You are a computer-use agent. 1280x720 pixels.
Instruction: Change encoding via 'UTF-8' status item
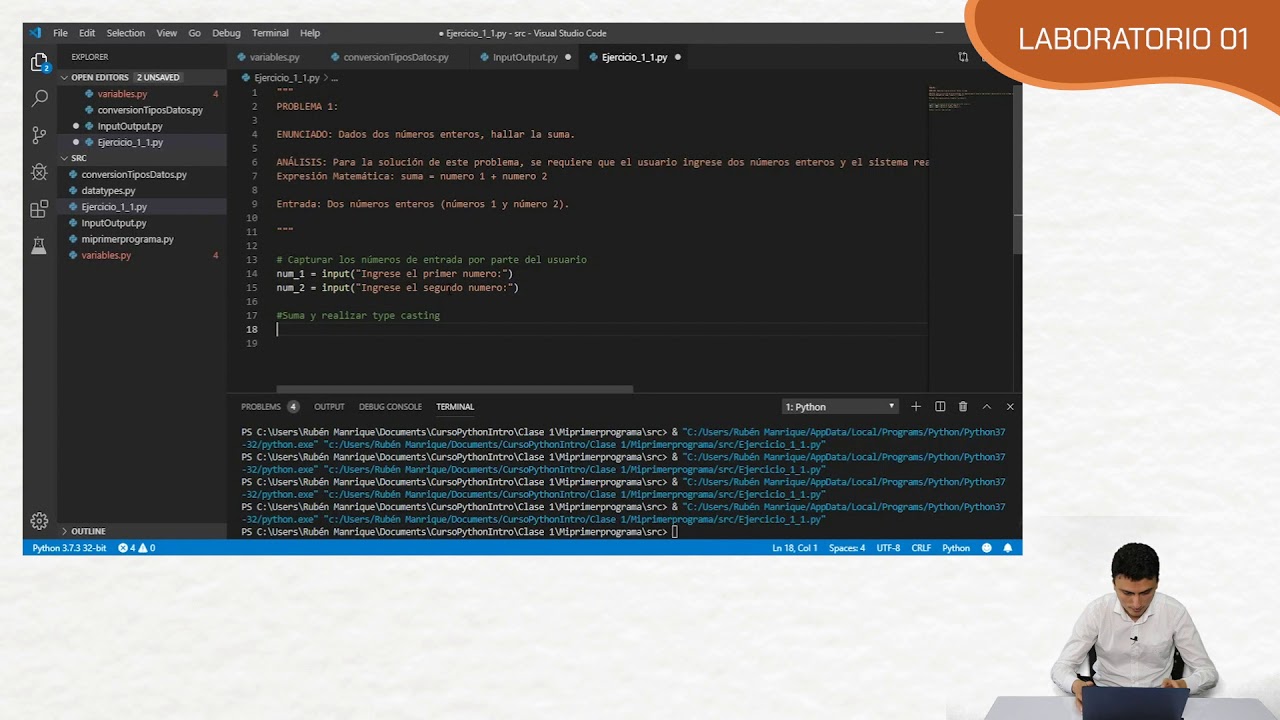tap(888, 548)
